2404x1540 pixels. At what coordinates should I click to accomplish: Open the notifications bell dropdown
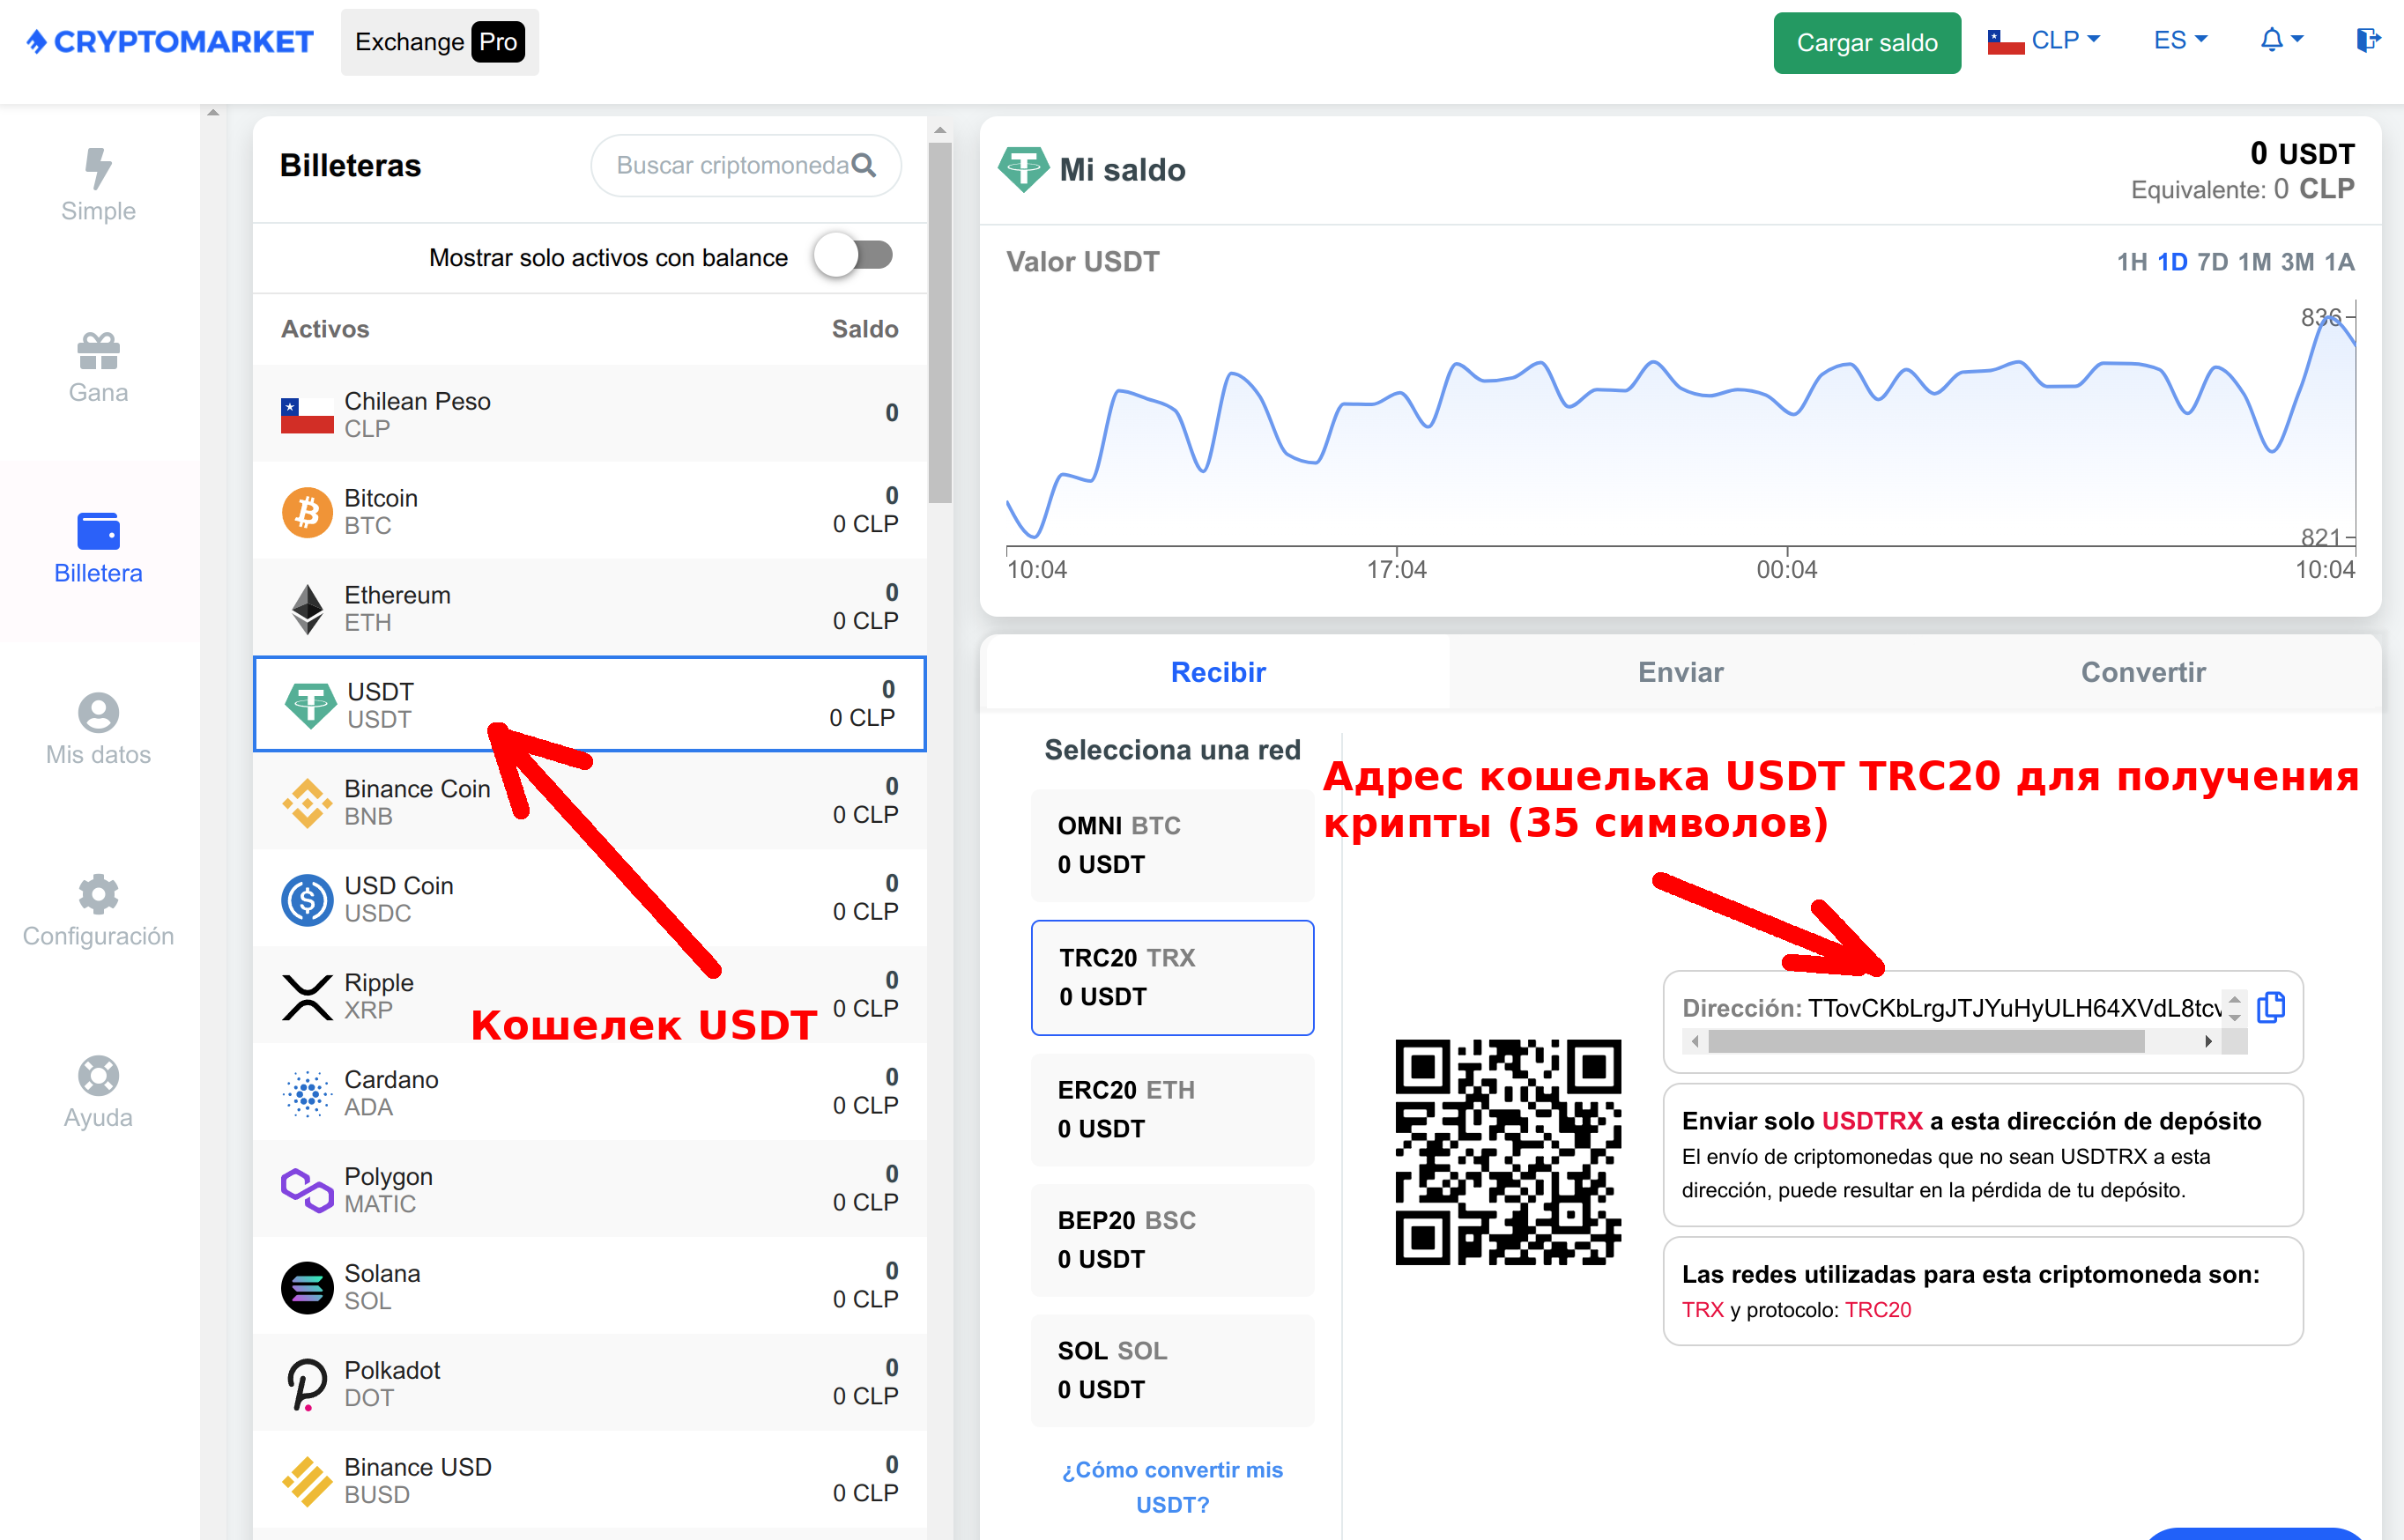coord(2281,40)
